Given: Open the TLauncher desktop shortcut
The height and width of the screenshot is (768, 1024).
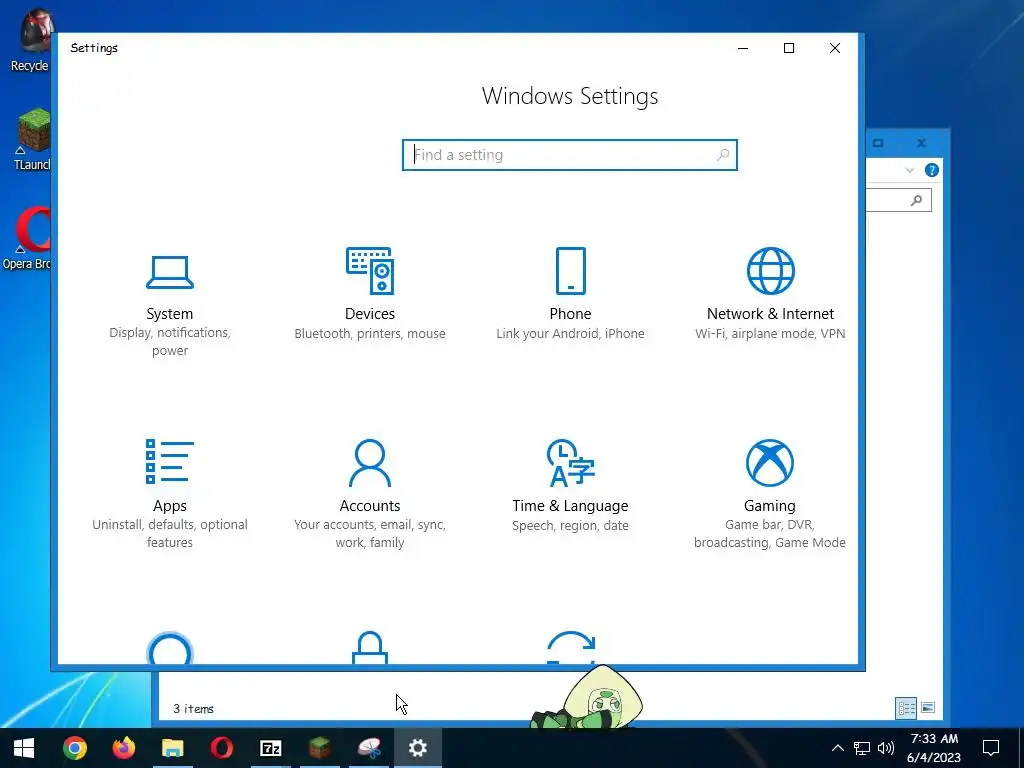Looking at the screenshot, I should pos(33,140).
